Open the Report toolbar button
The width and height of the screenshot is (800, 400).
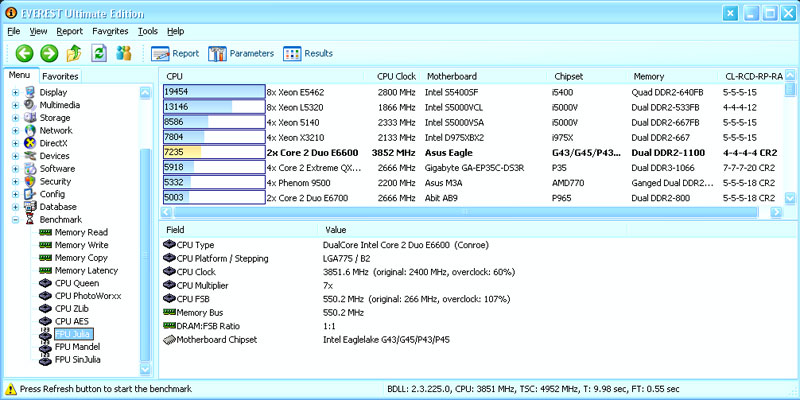click(x=175, y=54)
